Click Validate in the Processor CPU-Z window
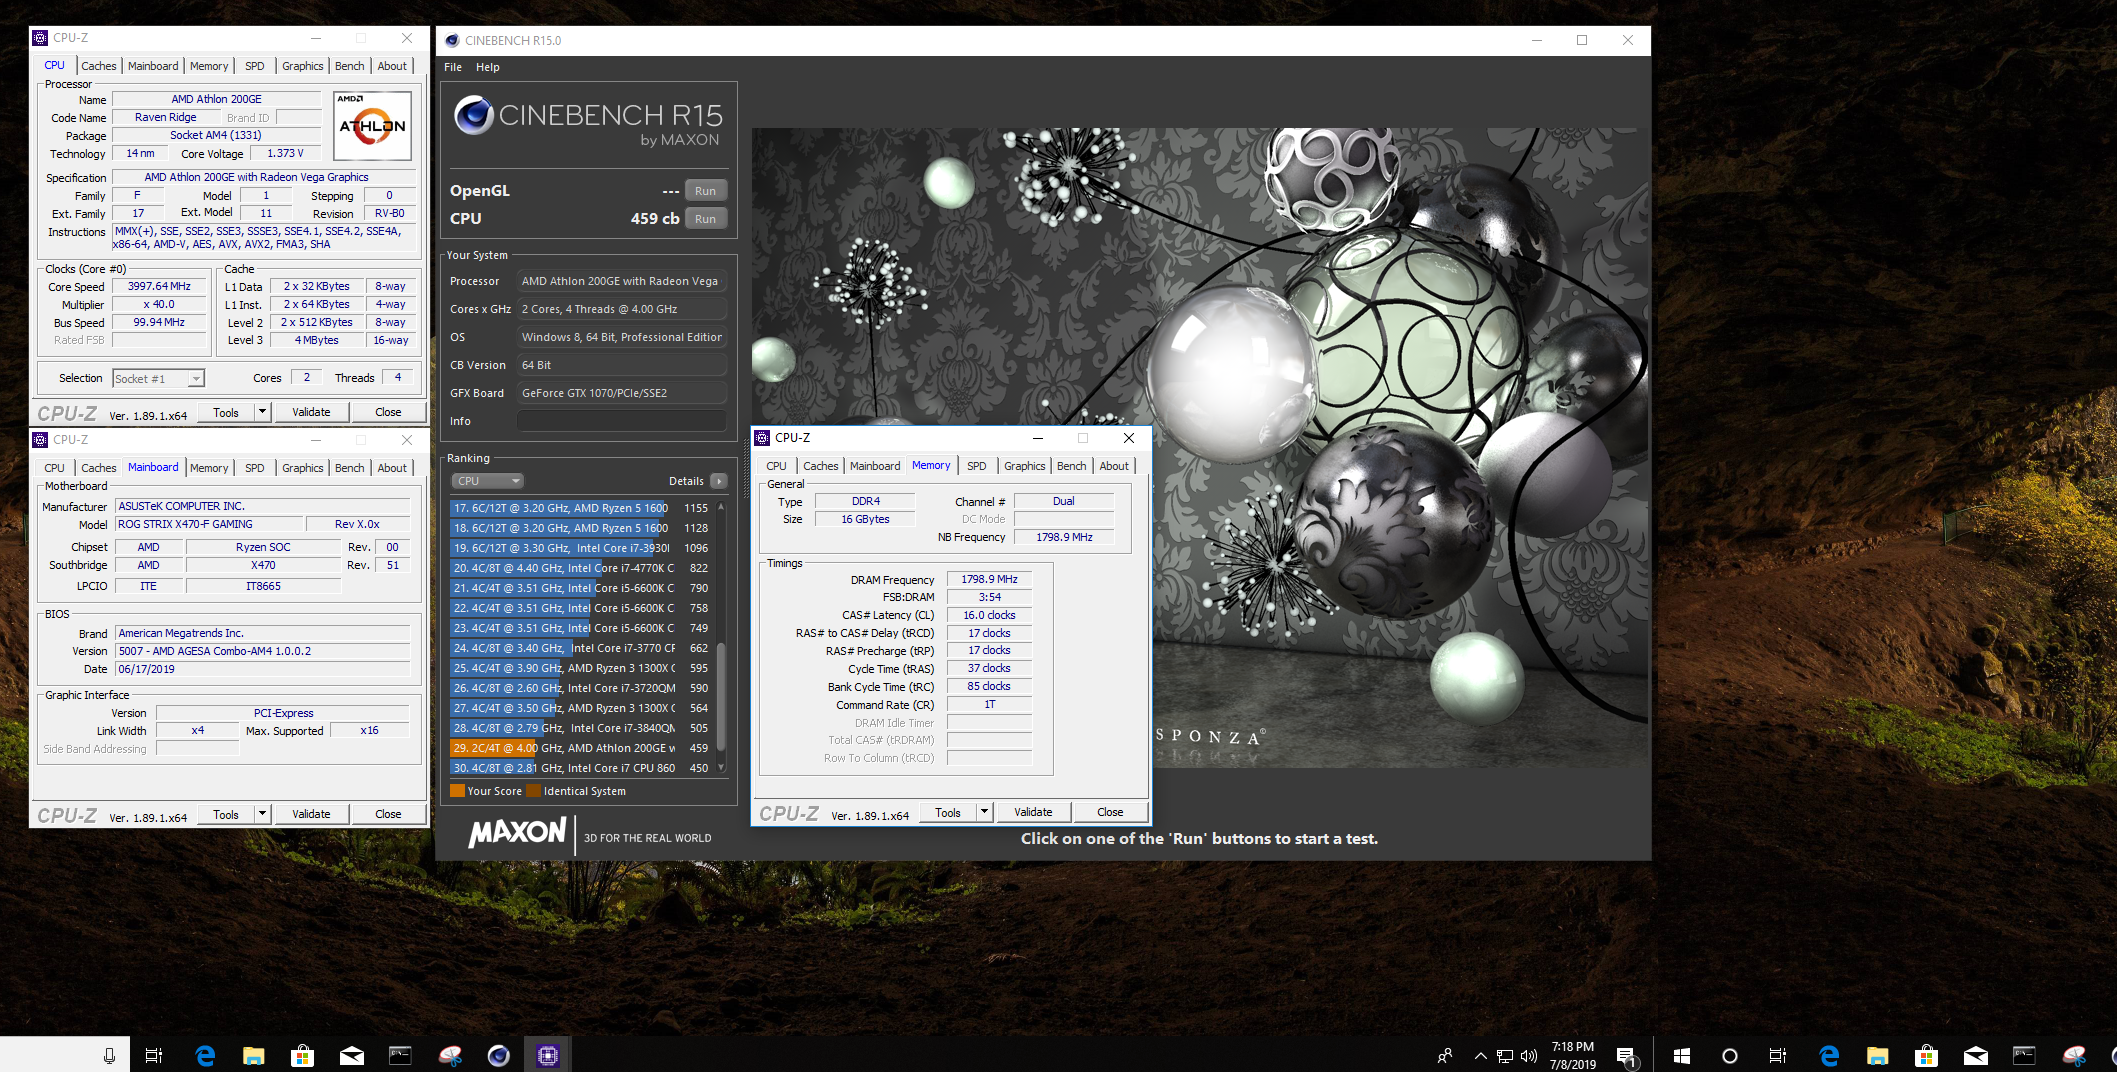The height and width of the screenshot is (1072, 2117). pos(311,412)
